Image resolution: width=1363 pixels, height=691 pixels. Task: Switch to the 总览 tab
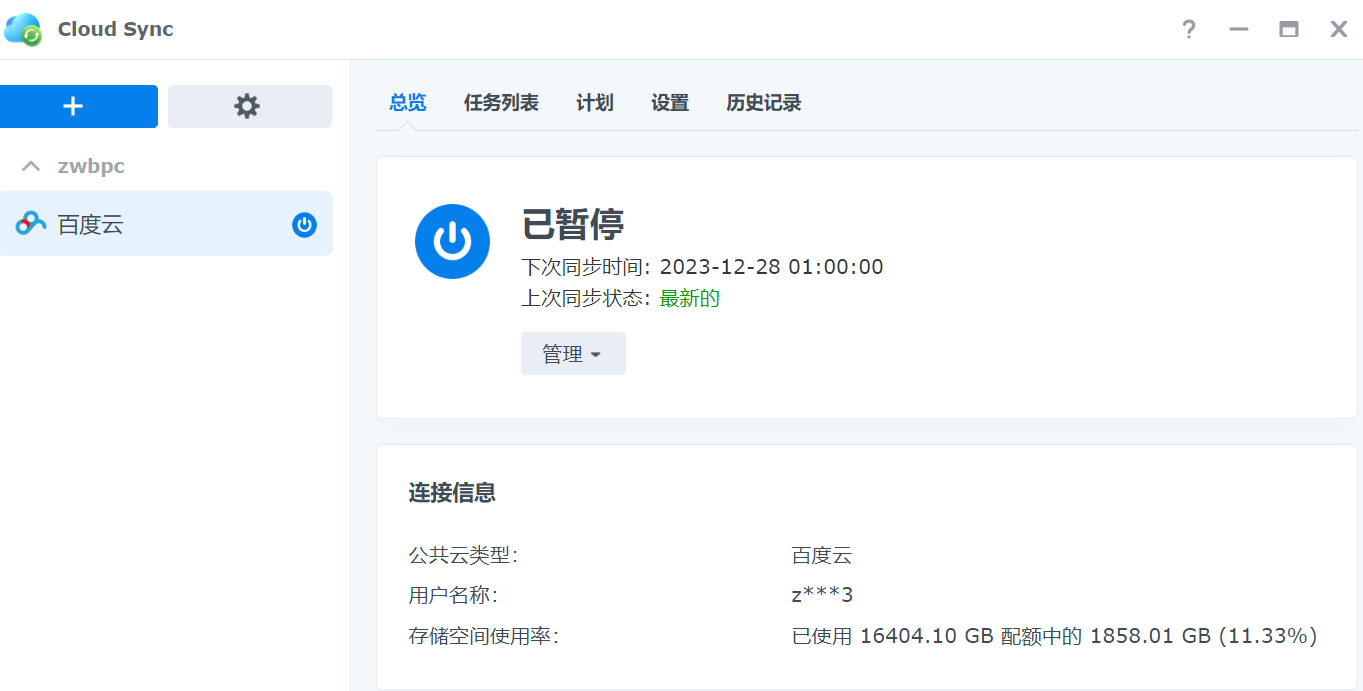coord(408,103)
